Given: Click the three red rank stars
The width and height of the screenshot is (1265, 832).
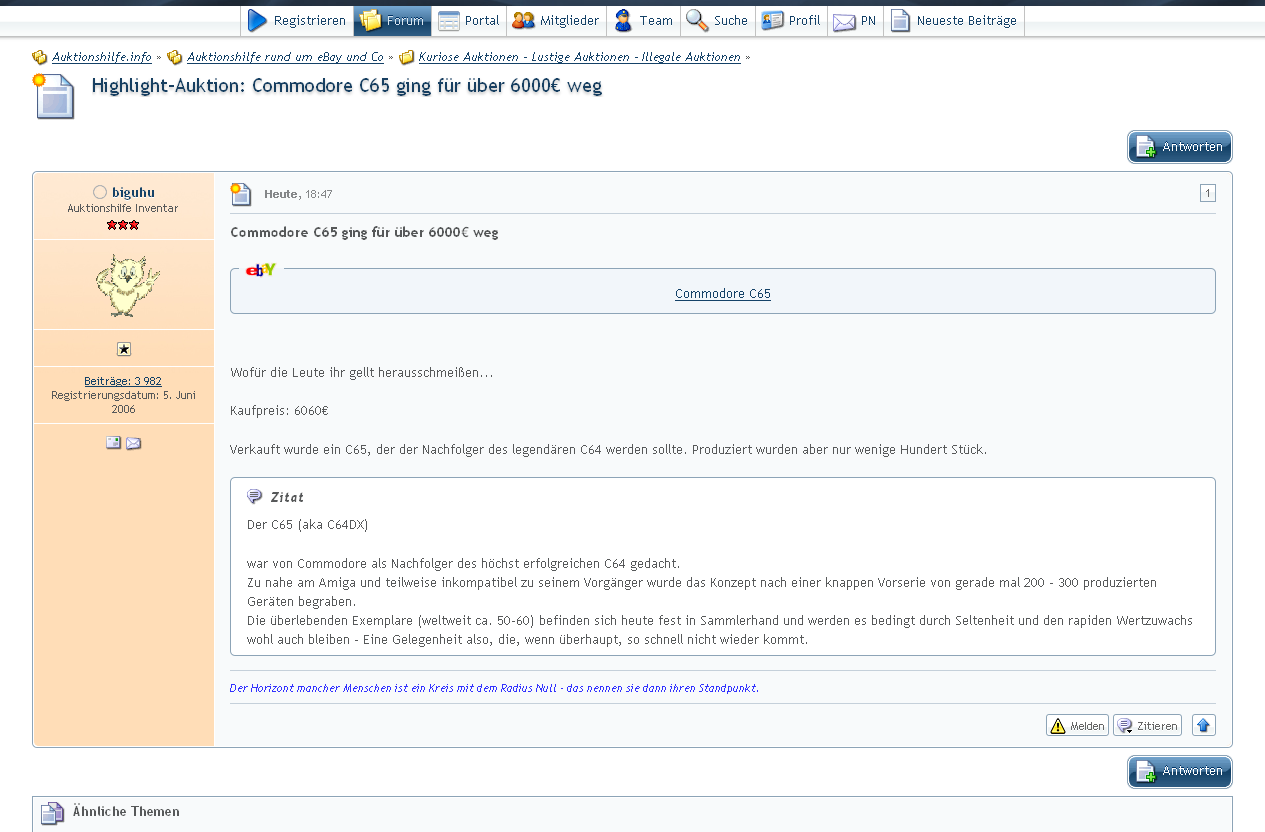Looking at the screenshot, I should point(123,225).
